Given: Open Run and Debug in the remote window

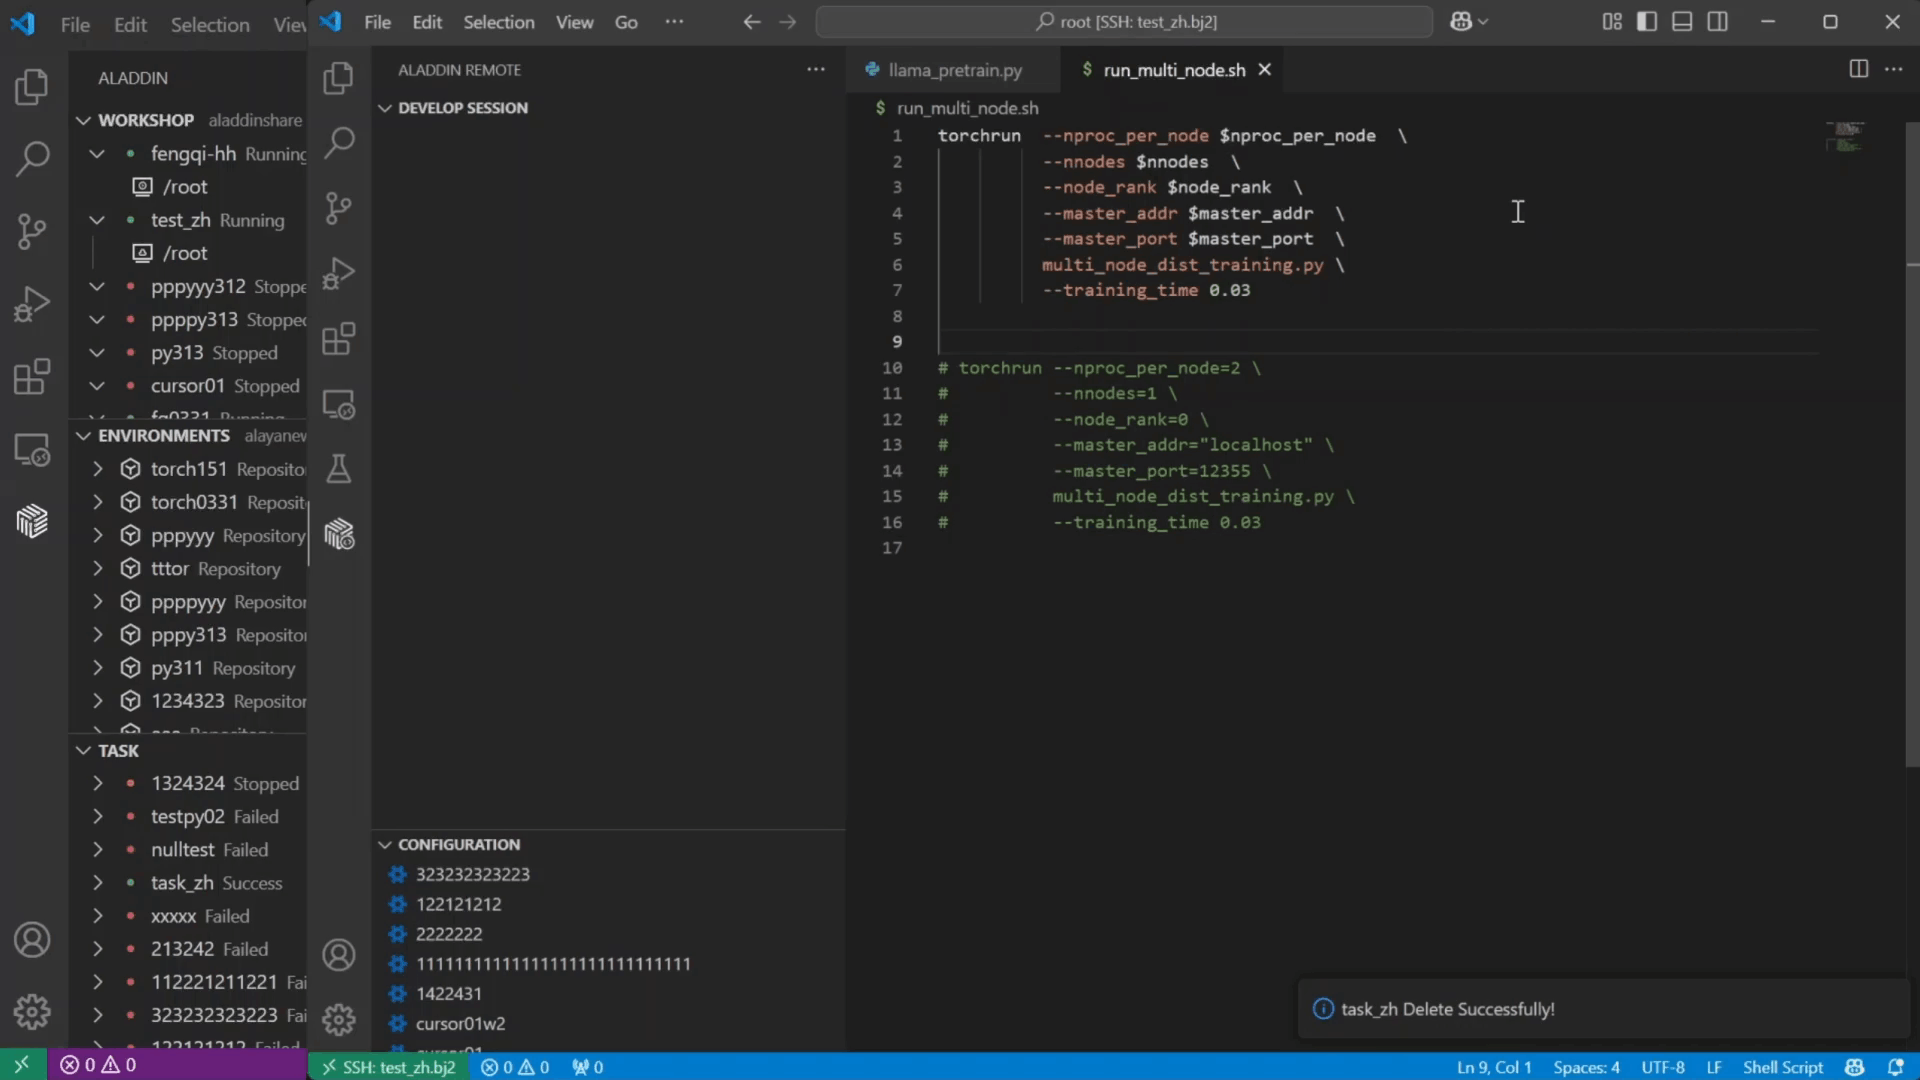Looking at the screenshot, I should click(338, 273).
